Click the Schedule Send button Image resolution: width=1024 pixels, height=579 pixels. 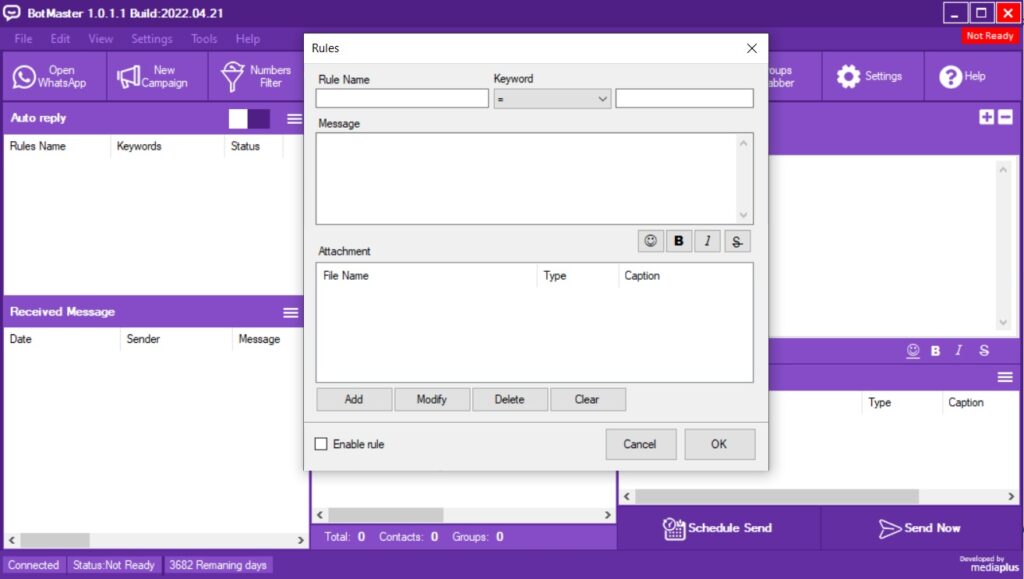point(718,528)
